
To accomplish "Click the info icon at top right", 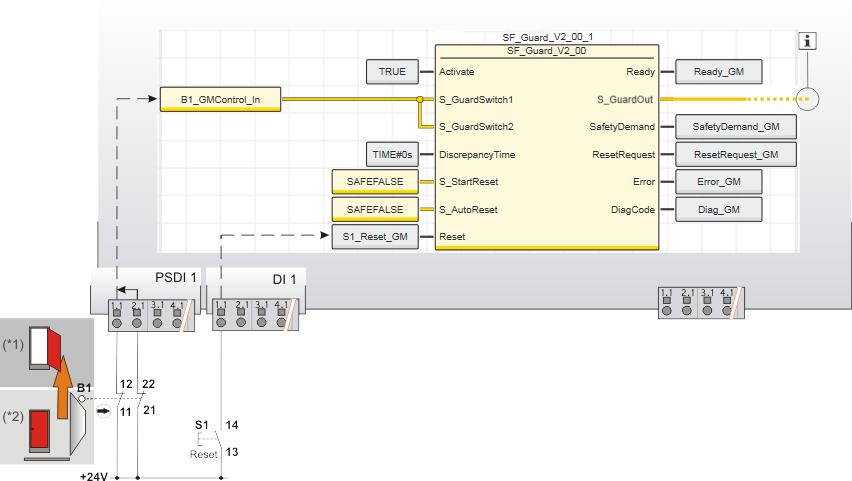I will [x=808, y=41].
